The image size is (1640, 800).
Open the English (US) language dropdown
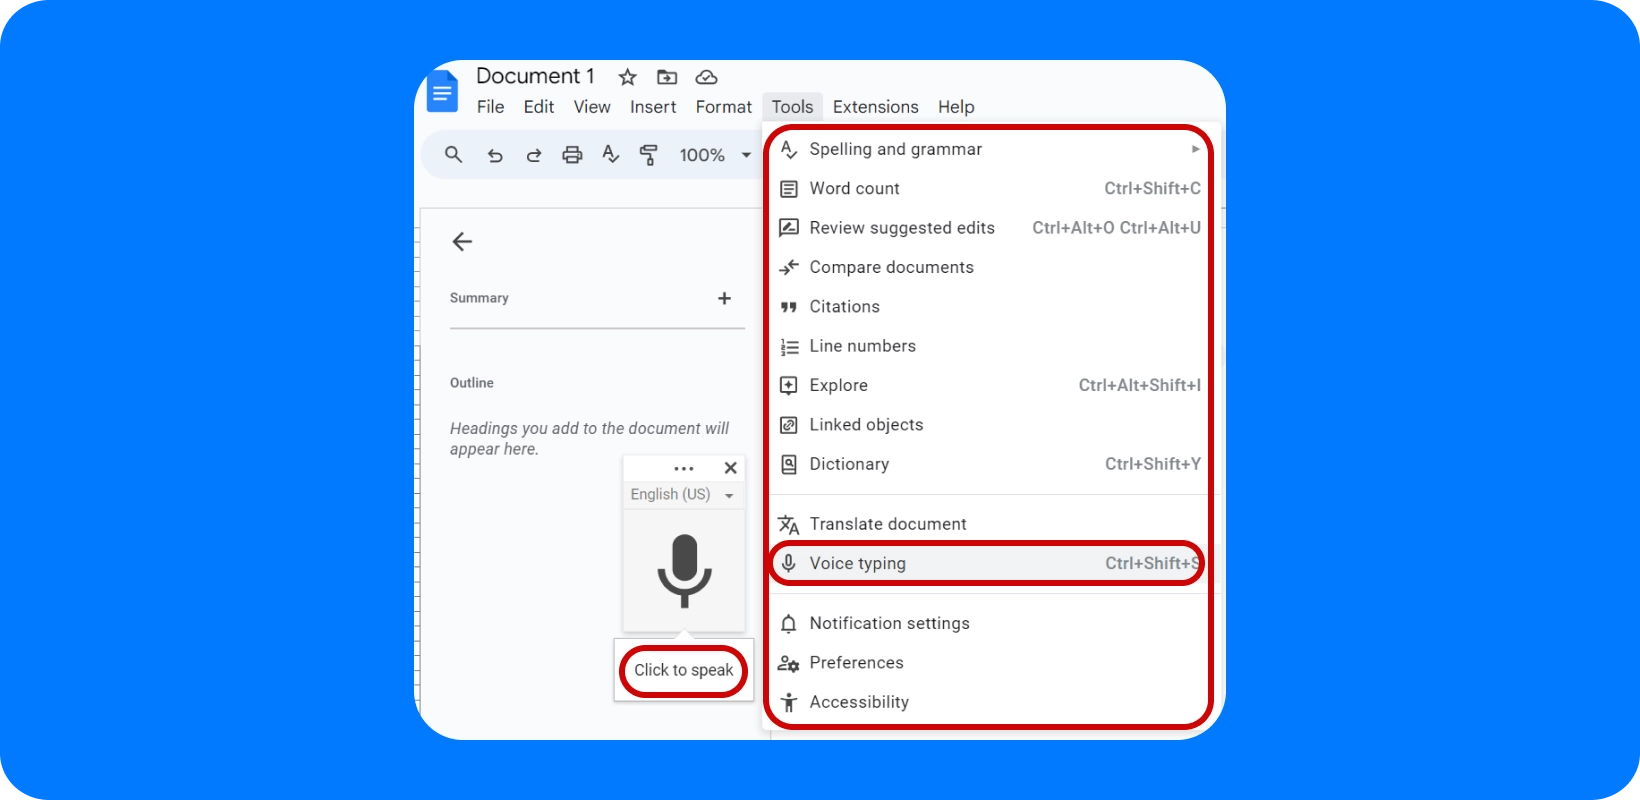[x=683, y=494]
